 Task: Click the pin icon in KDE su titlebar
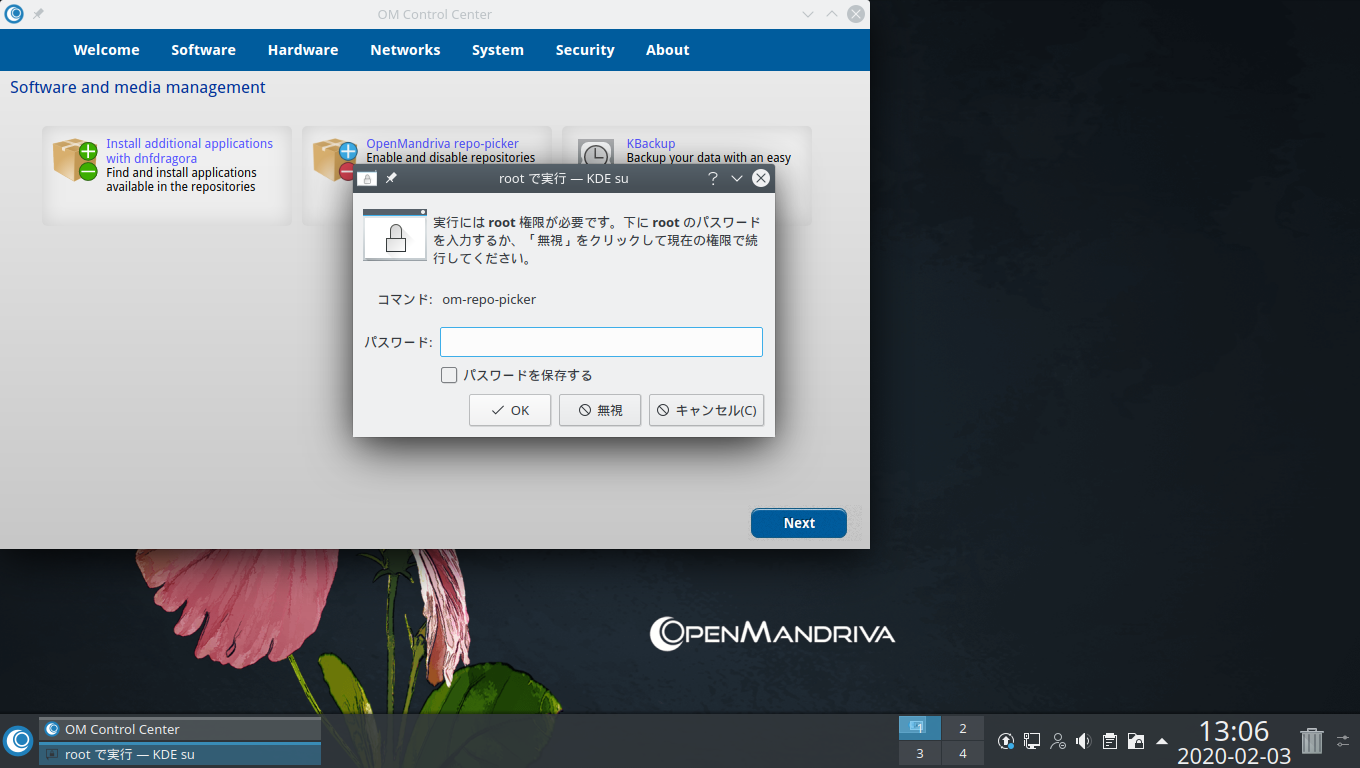[x=391, y=178]
